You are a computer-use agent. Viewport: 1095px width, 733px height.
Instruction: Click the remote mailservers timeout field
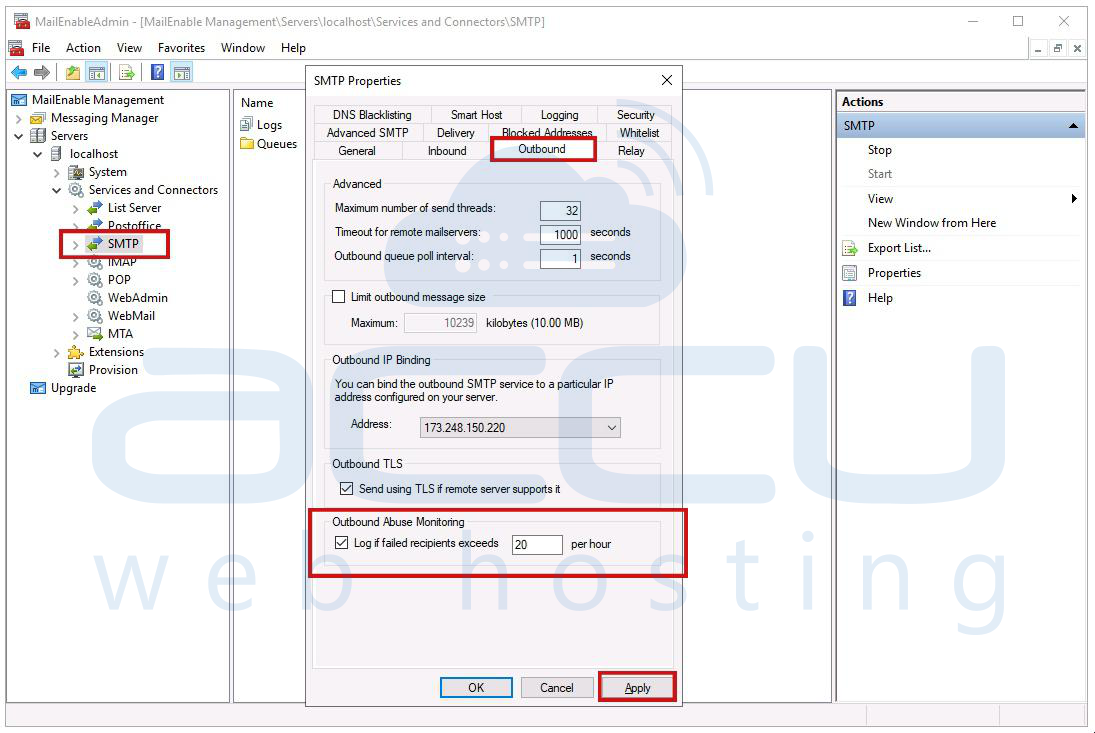click(x=560, y=235)
